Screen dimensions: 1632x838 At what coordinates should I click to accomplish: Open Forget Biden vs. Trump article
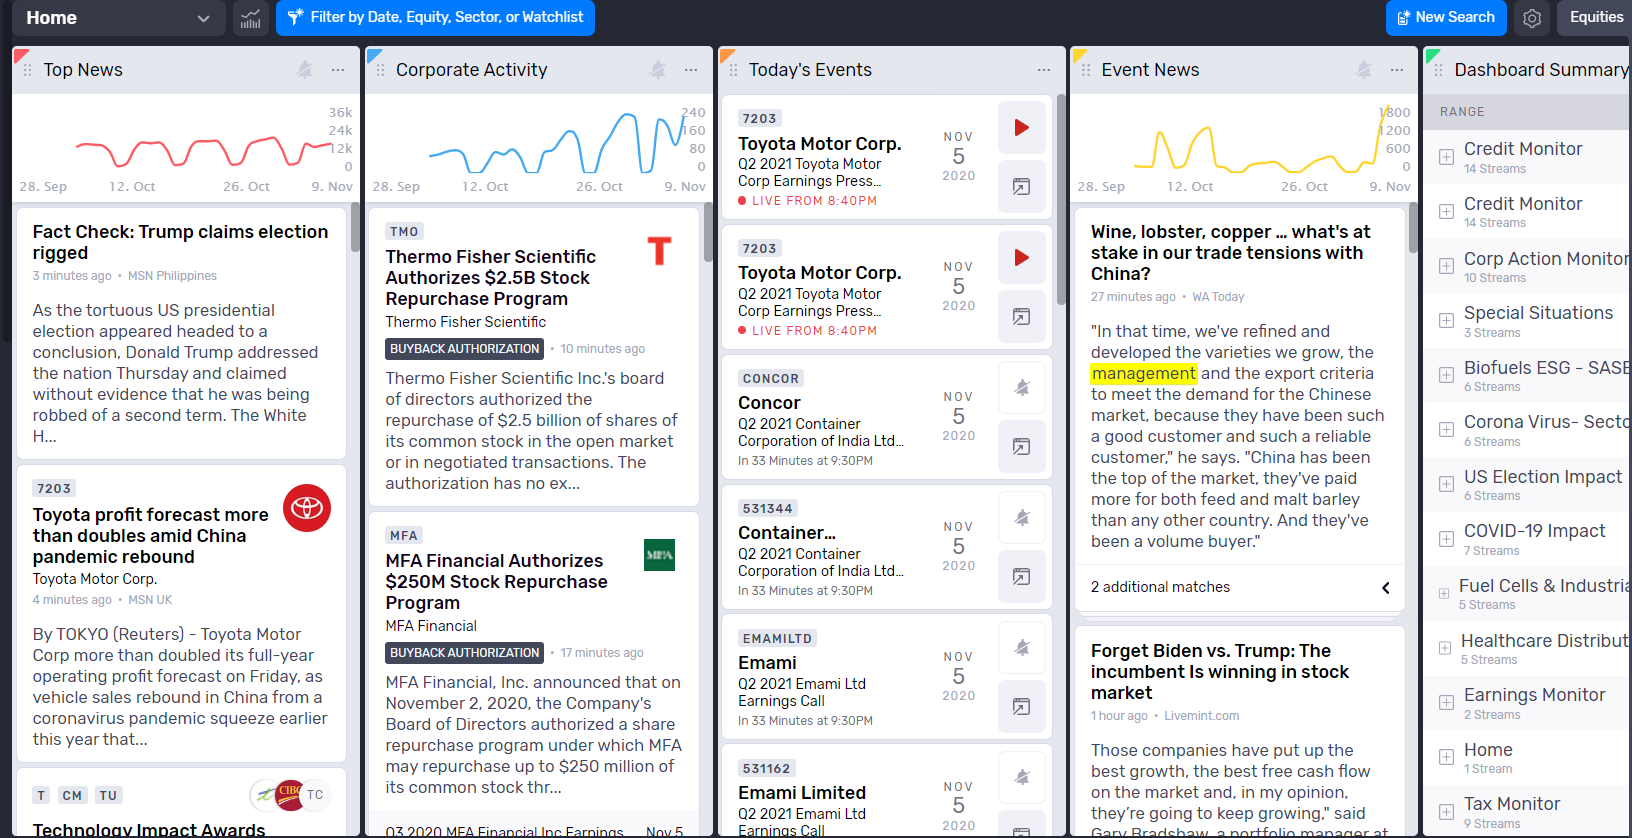coord(1220,672)
